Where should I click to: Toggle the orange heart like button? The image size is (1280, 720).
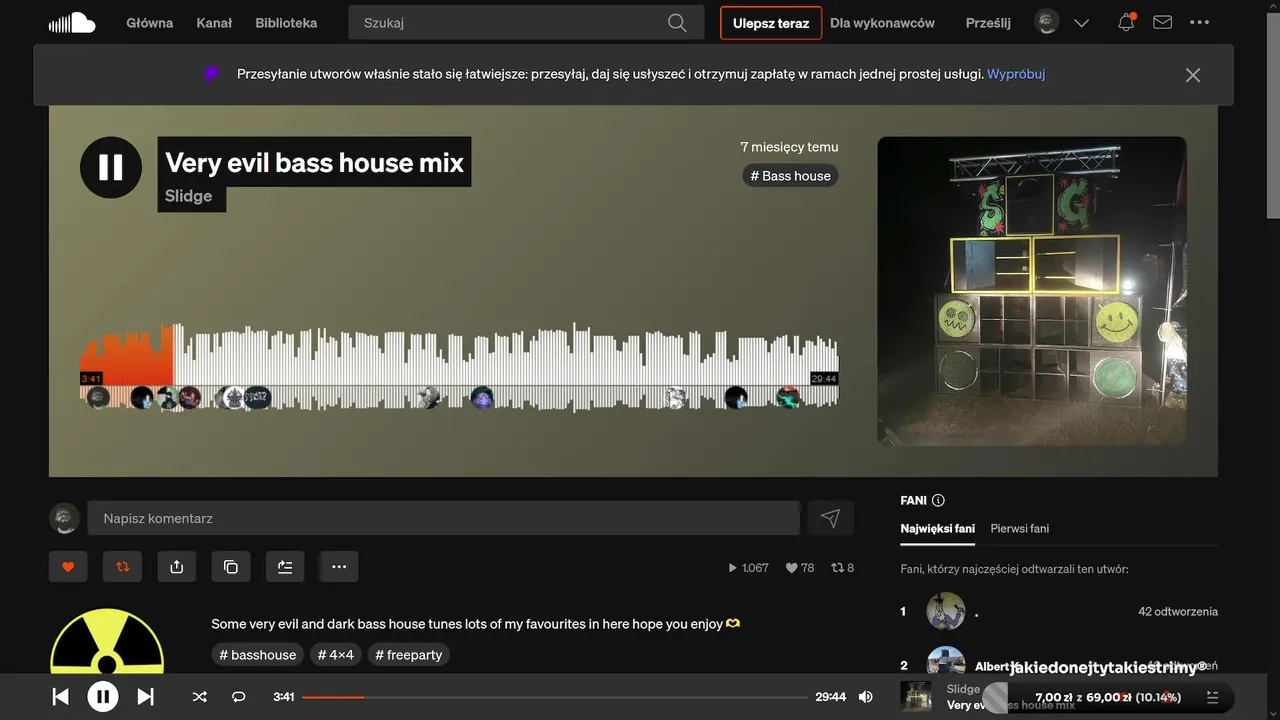coord(68,567)
